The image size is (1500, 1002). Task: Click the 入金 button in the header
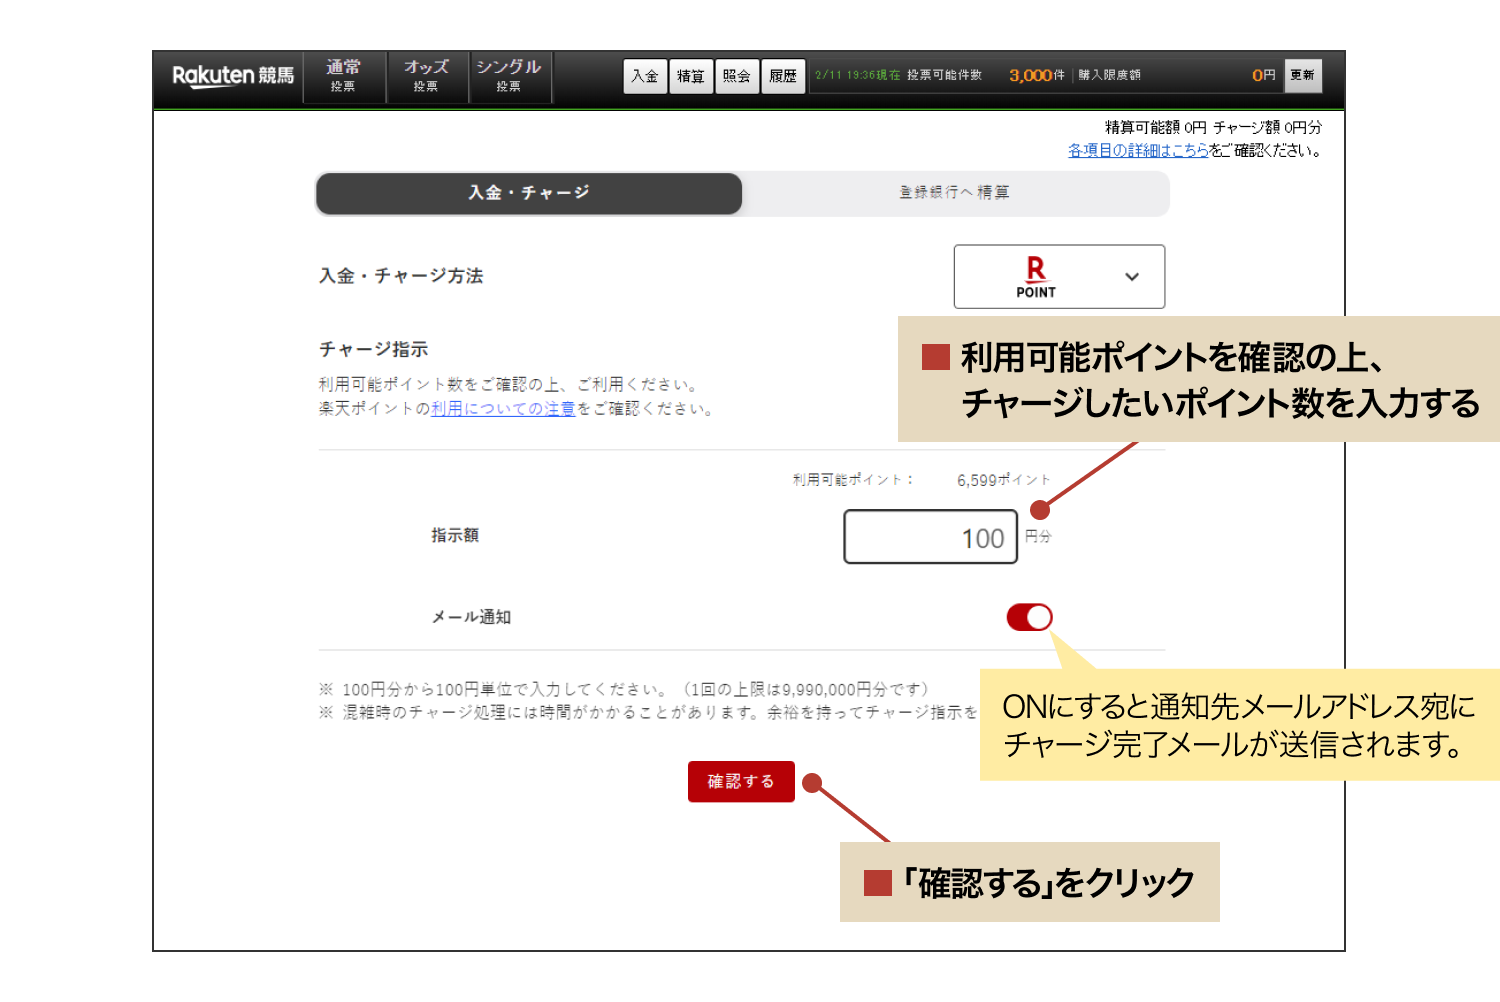pyautogui.click(x=645, y=75)
